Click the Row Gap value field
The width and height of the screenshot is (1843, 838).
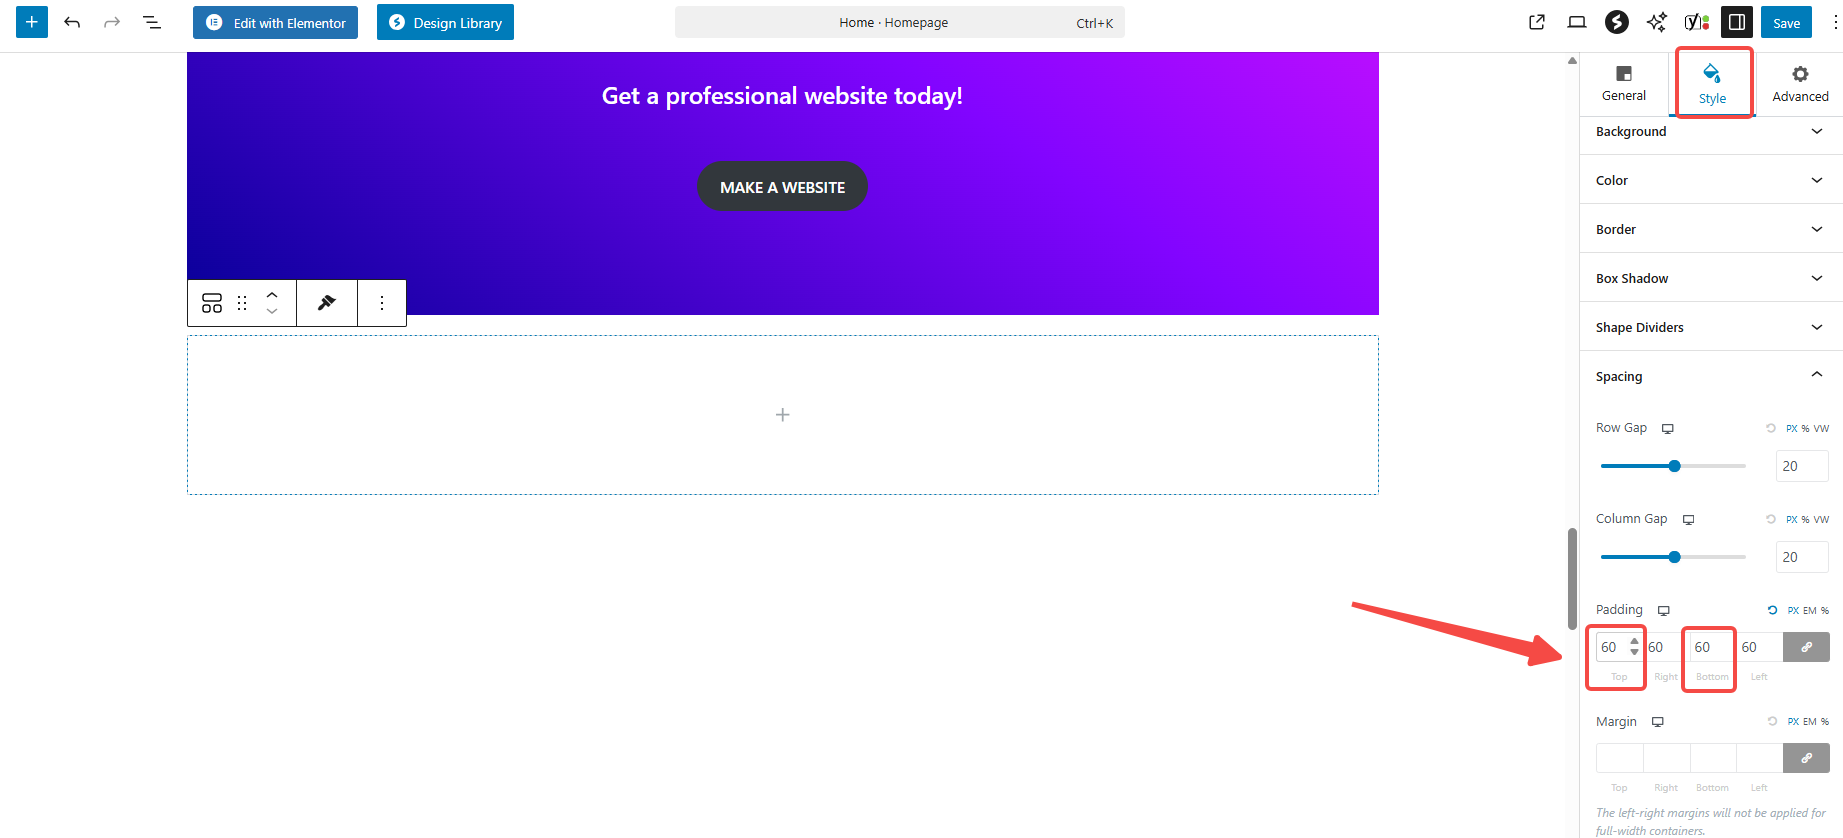[x=1802, y=466]
